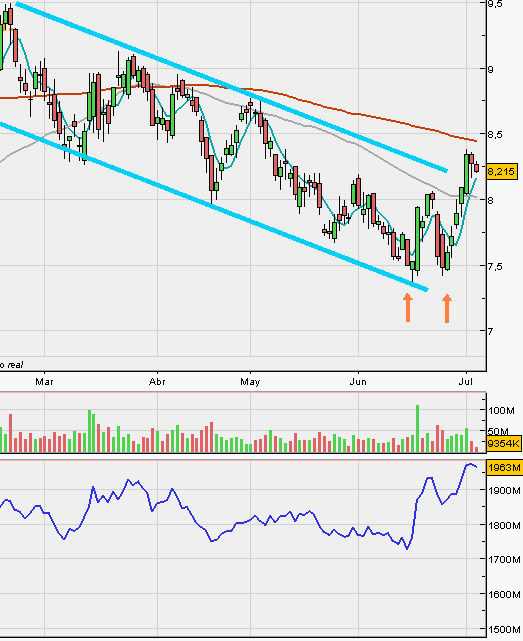Click the 8,5 price axis label

(x=495, y=134)
